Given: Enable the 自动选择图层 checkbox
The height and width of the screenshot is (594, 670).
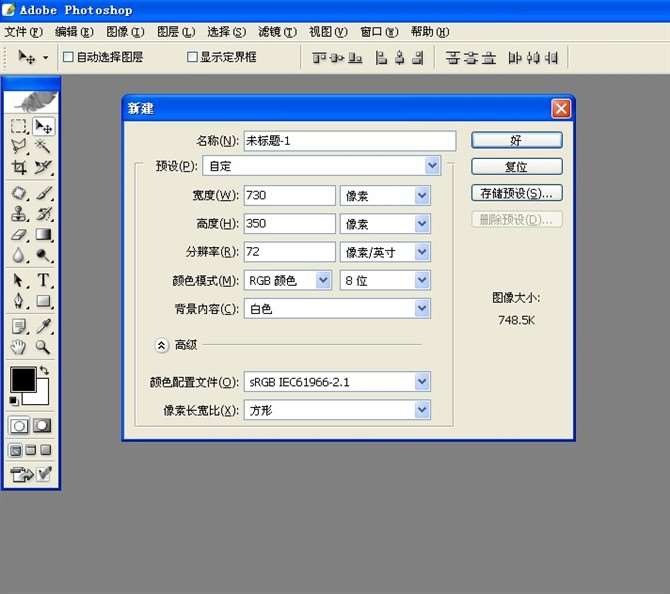Looking at the screenshot, I should tap(68, 57).
